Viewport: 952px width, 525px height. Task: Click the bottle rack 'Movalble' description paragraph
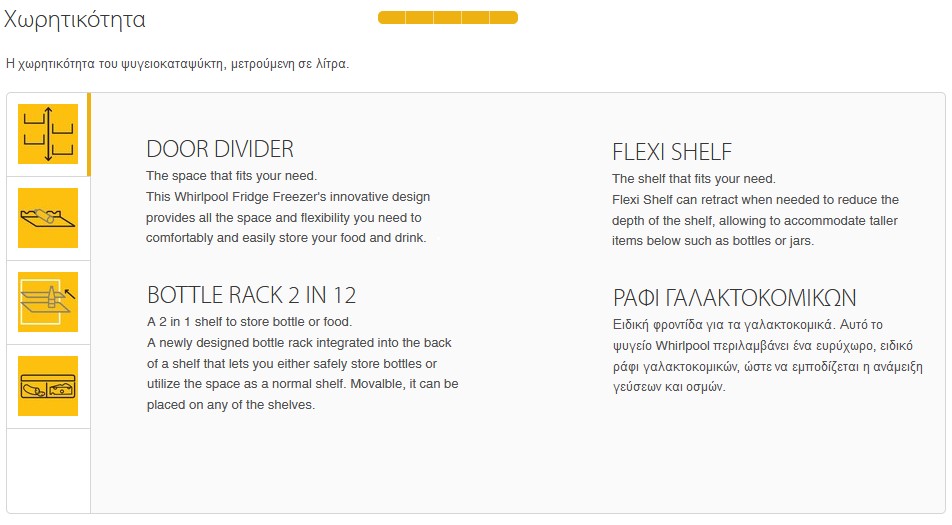(302, 374)
